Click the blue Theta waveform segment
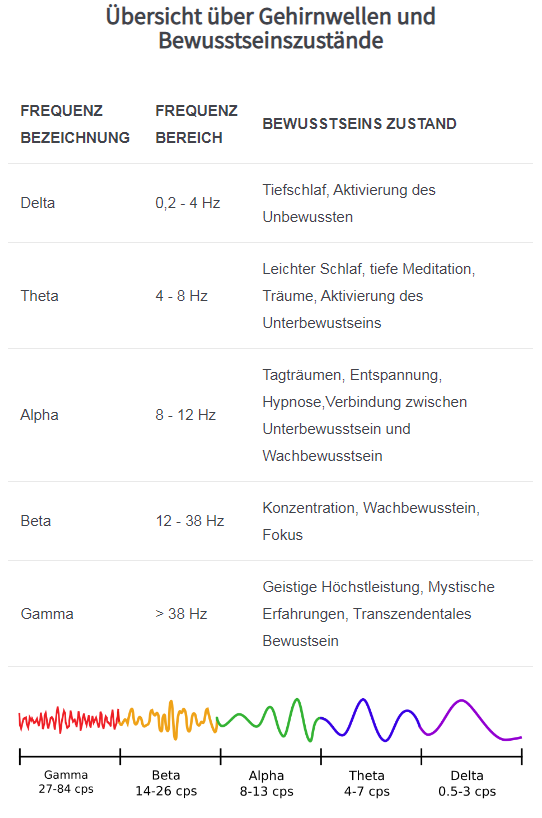 pyautogui.click(x=371, y=720)
